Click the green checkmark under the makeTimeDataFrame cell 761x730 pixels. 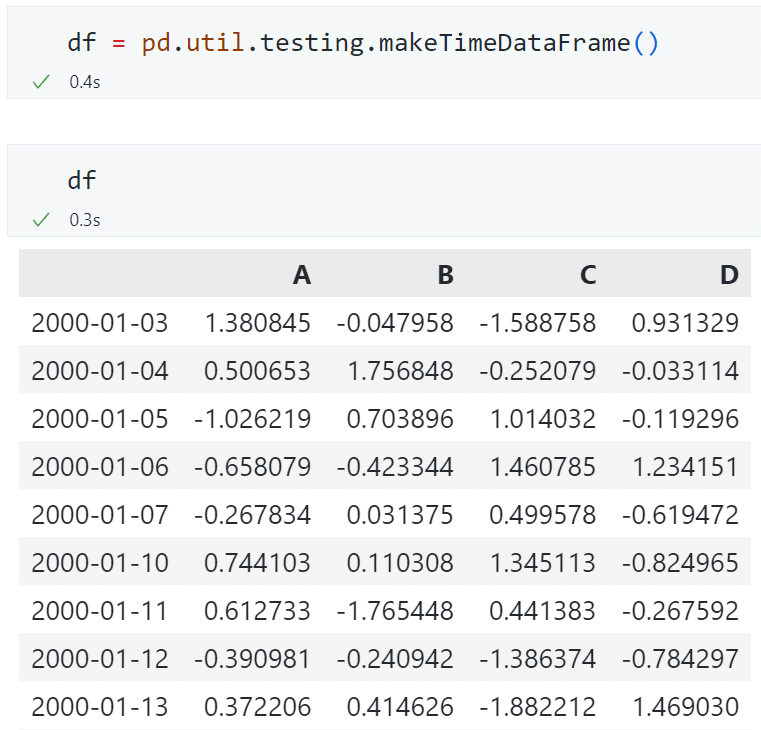point(41,82)
